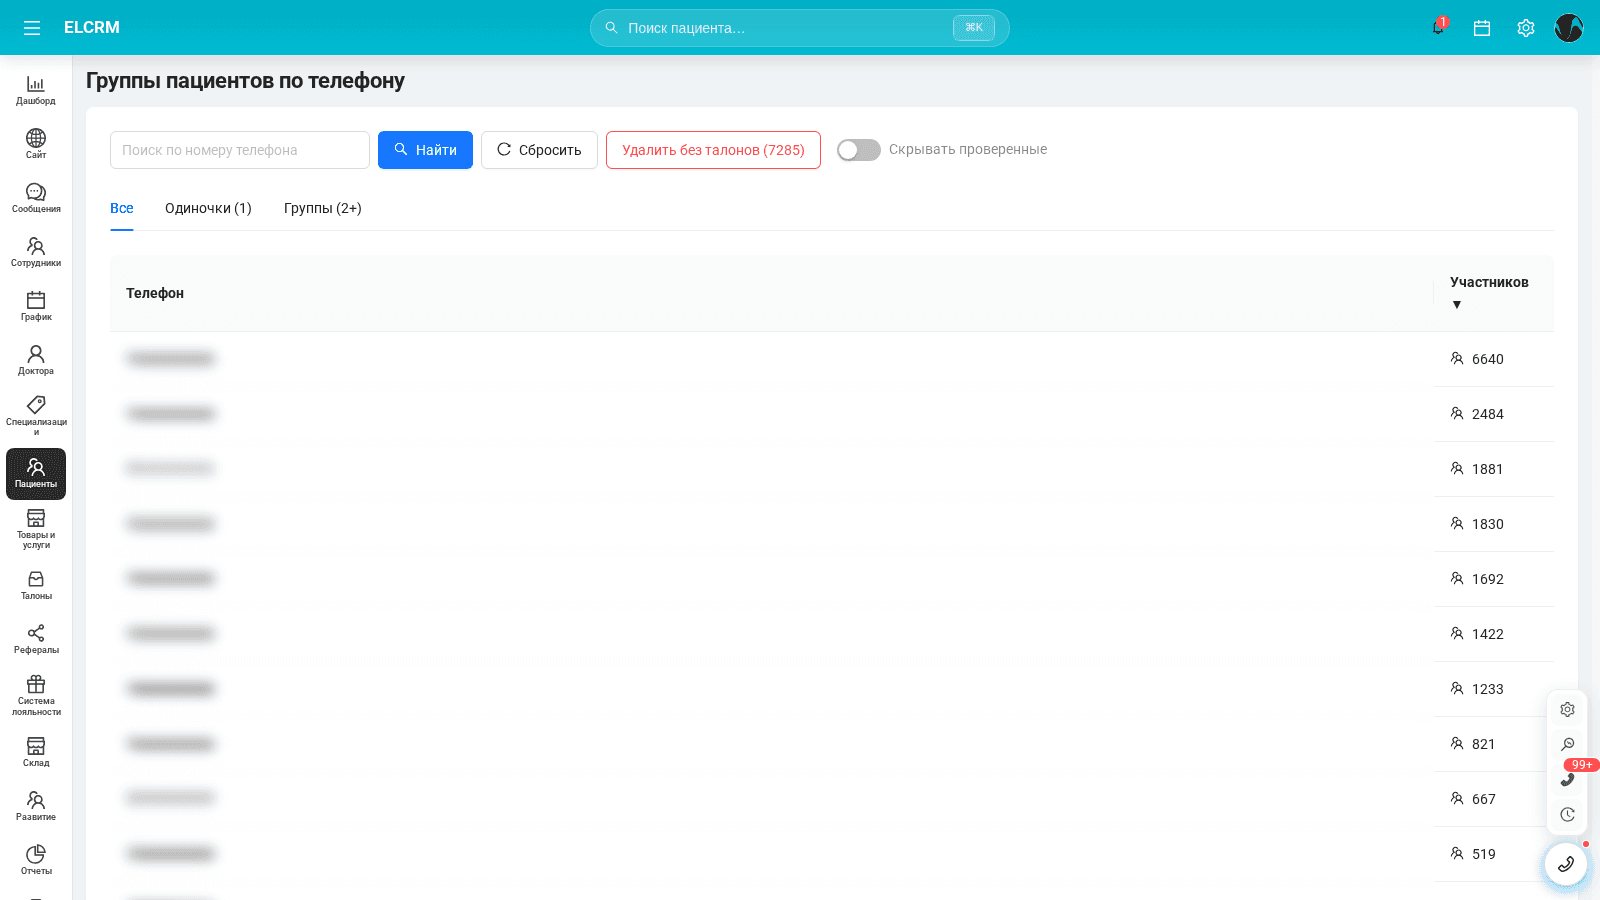Viewport: 1600px width, 900px height.
Task: Open Склад in sidebar
Action: 36,752
